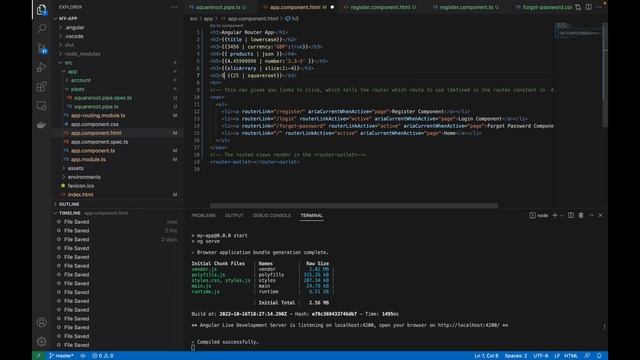This screenshot has width=640, height=360.
Task: Switch to the register.component.ts tab
Action: pos(466,7)
